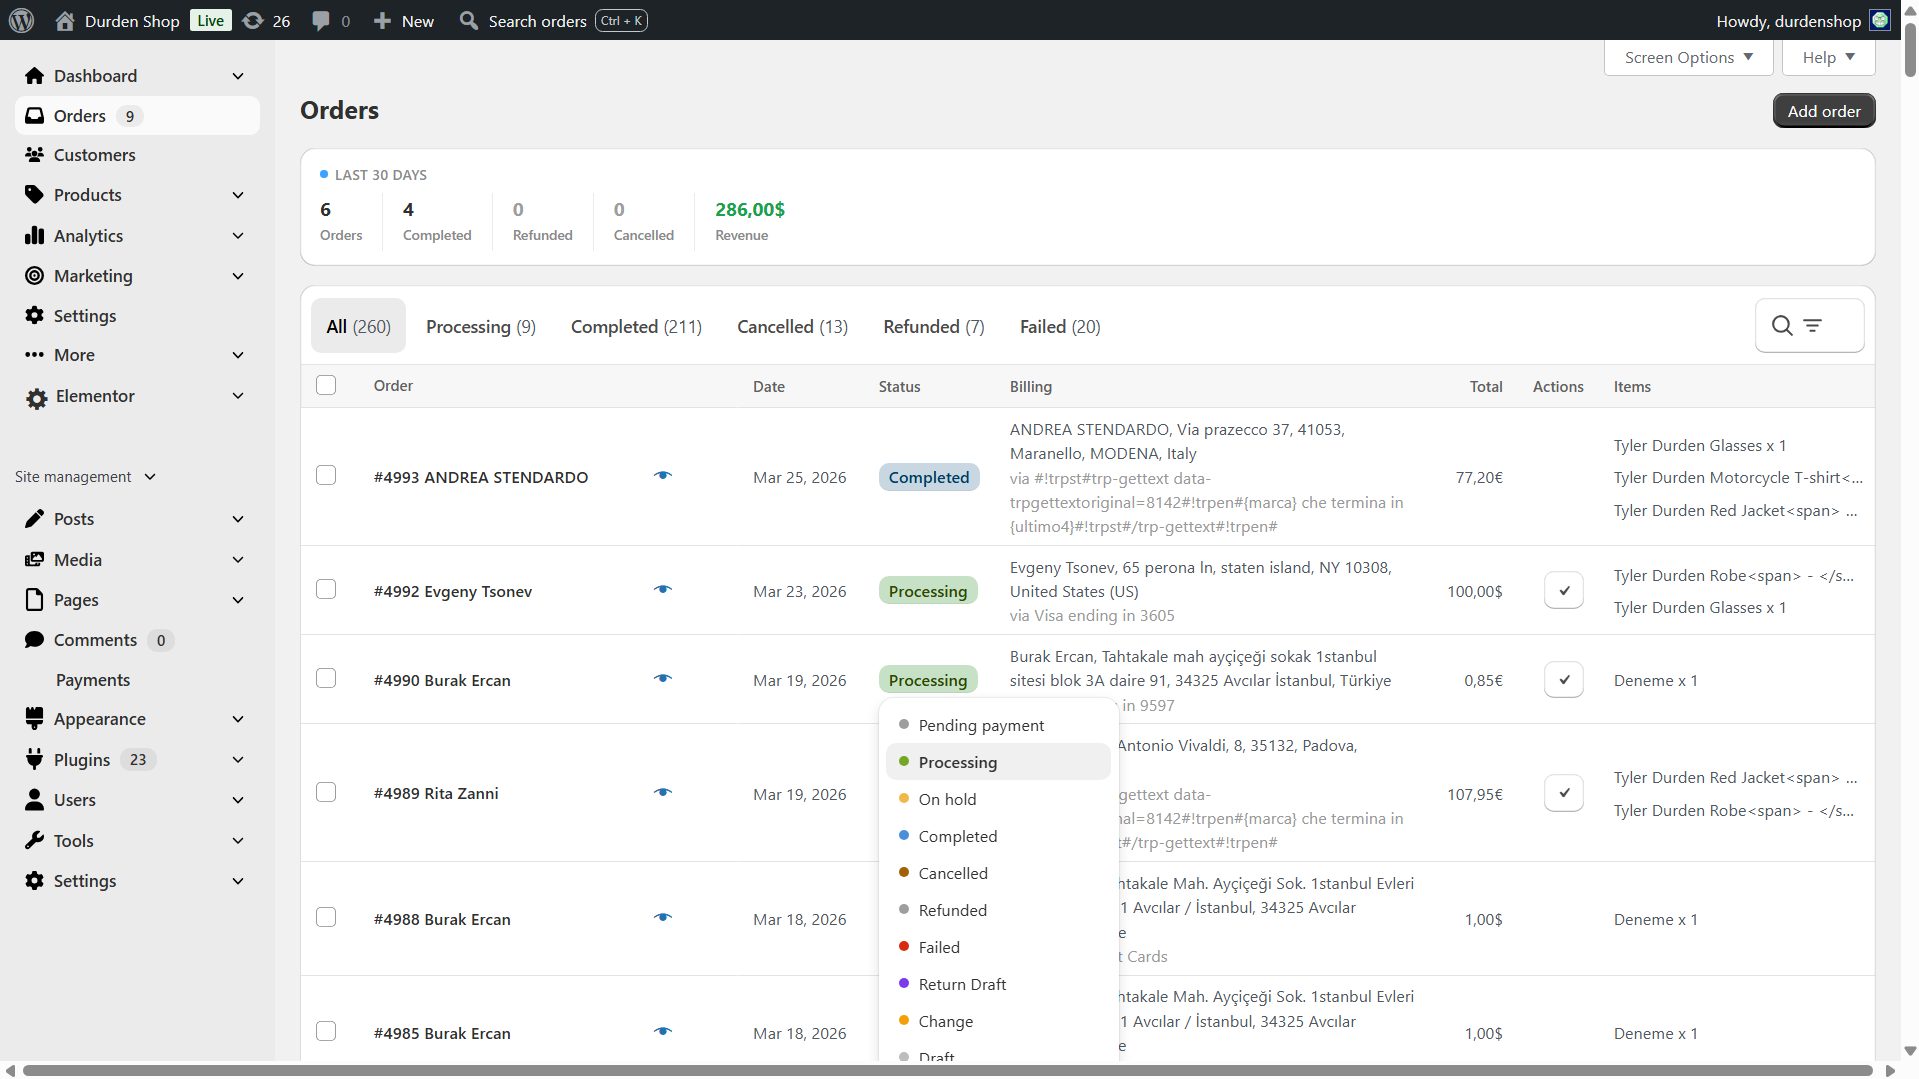Screen dimensions: 1919x1079
Task: Mark order #4992 complete with checkmark icon
Action: 1563,591
